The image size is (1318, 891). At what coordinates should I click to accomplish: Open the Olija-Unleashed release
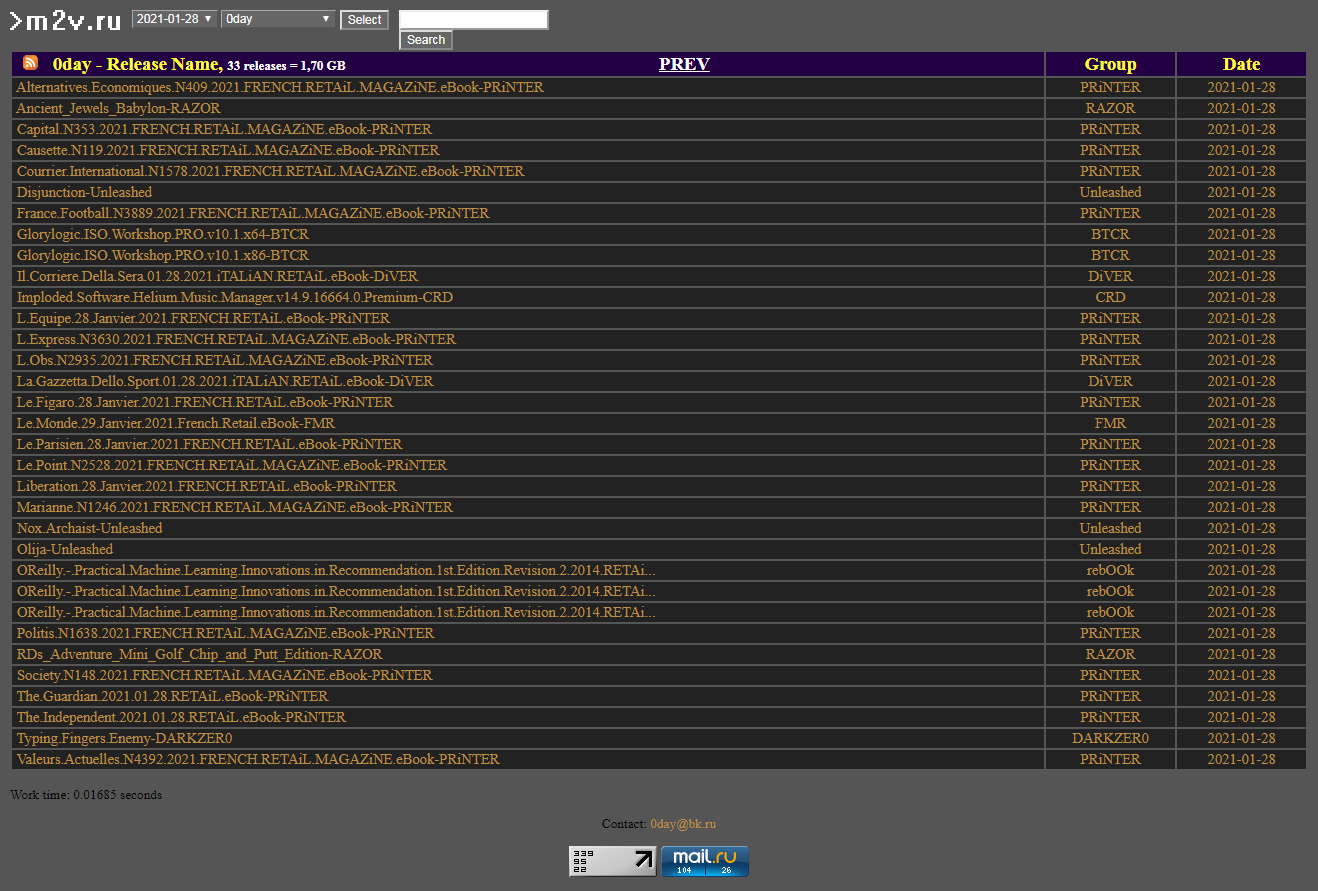pos(65,549)
